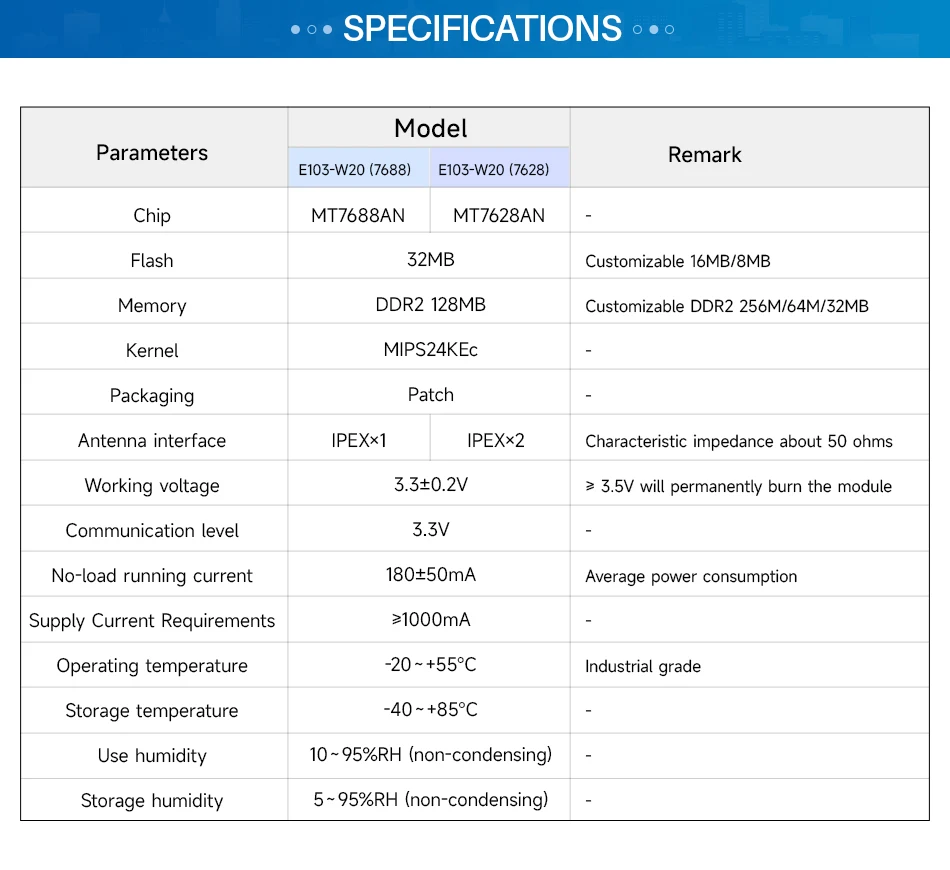Click the MT7628AN chip cell
The image size is (950, 870).
click(499, 215)
